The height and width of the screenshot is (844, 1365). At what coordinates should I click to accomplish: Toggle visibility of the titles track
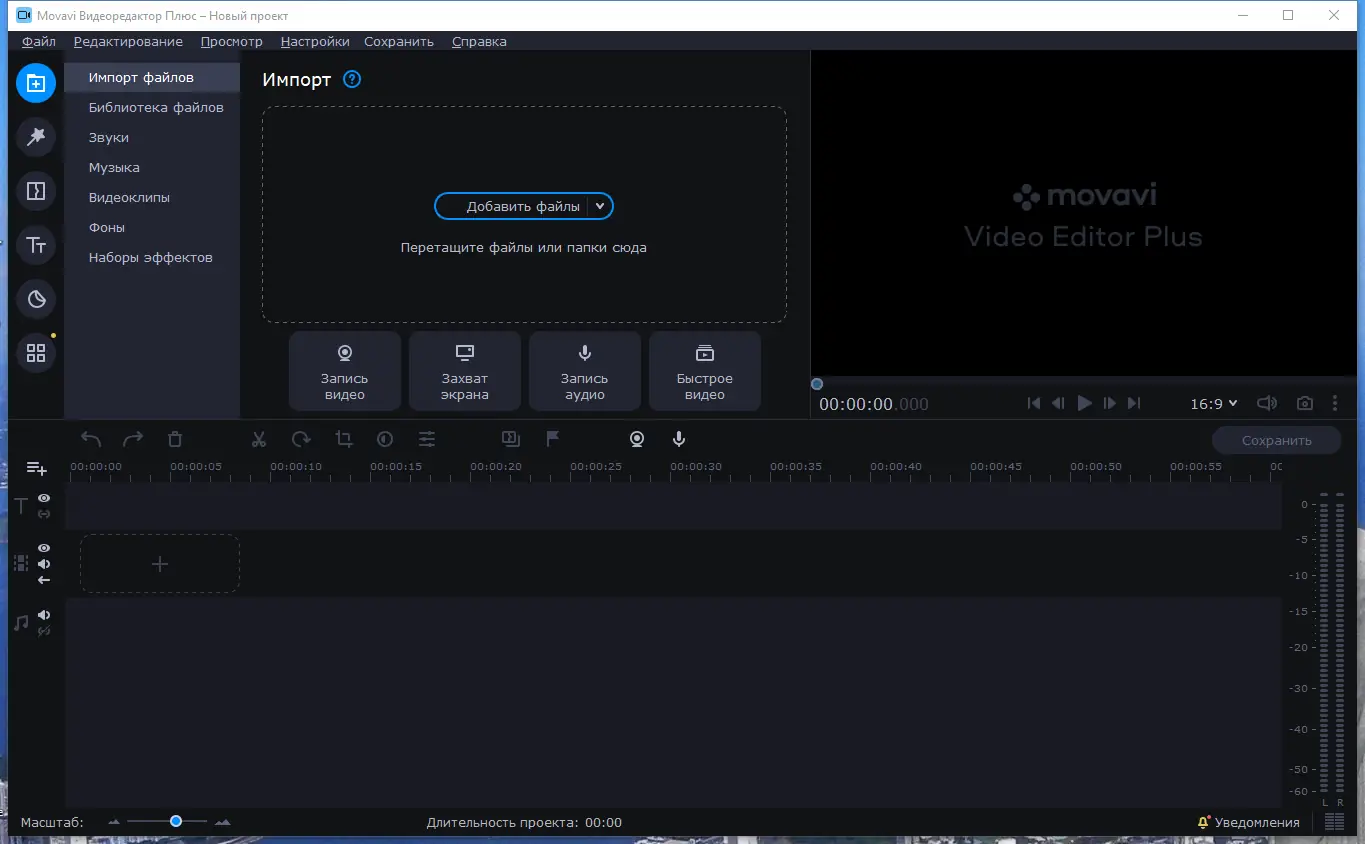pos(44,497)
